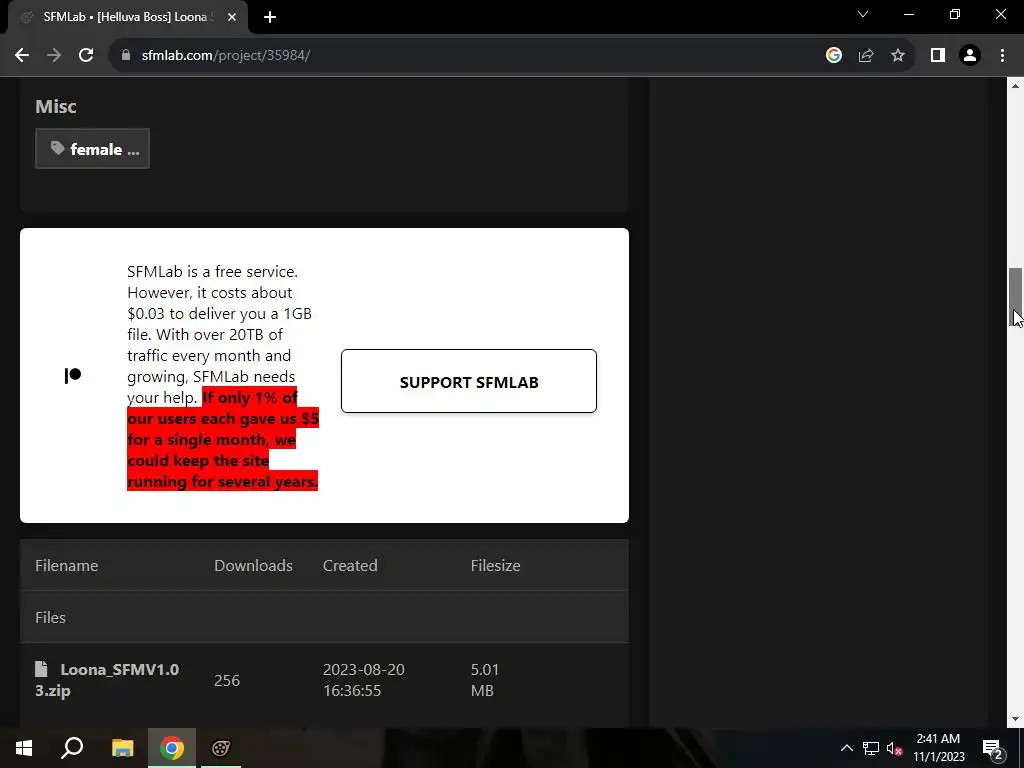The image size is (1024, 768).
Task: Click the highlighted red donation text
Action: 223,440
